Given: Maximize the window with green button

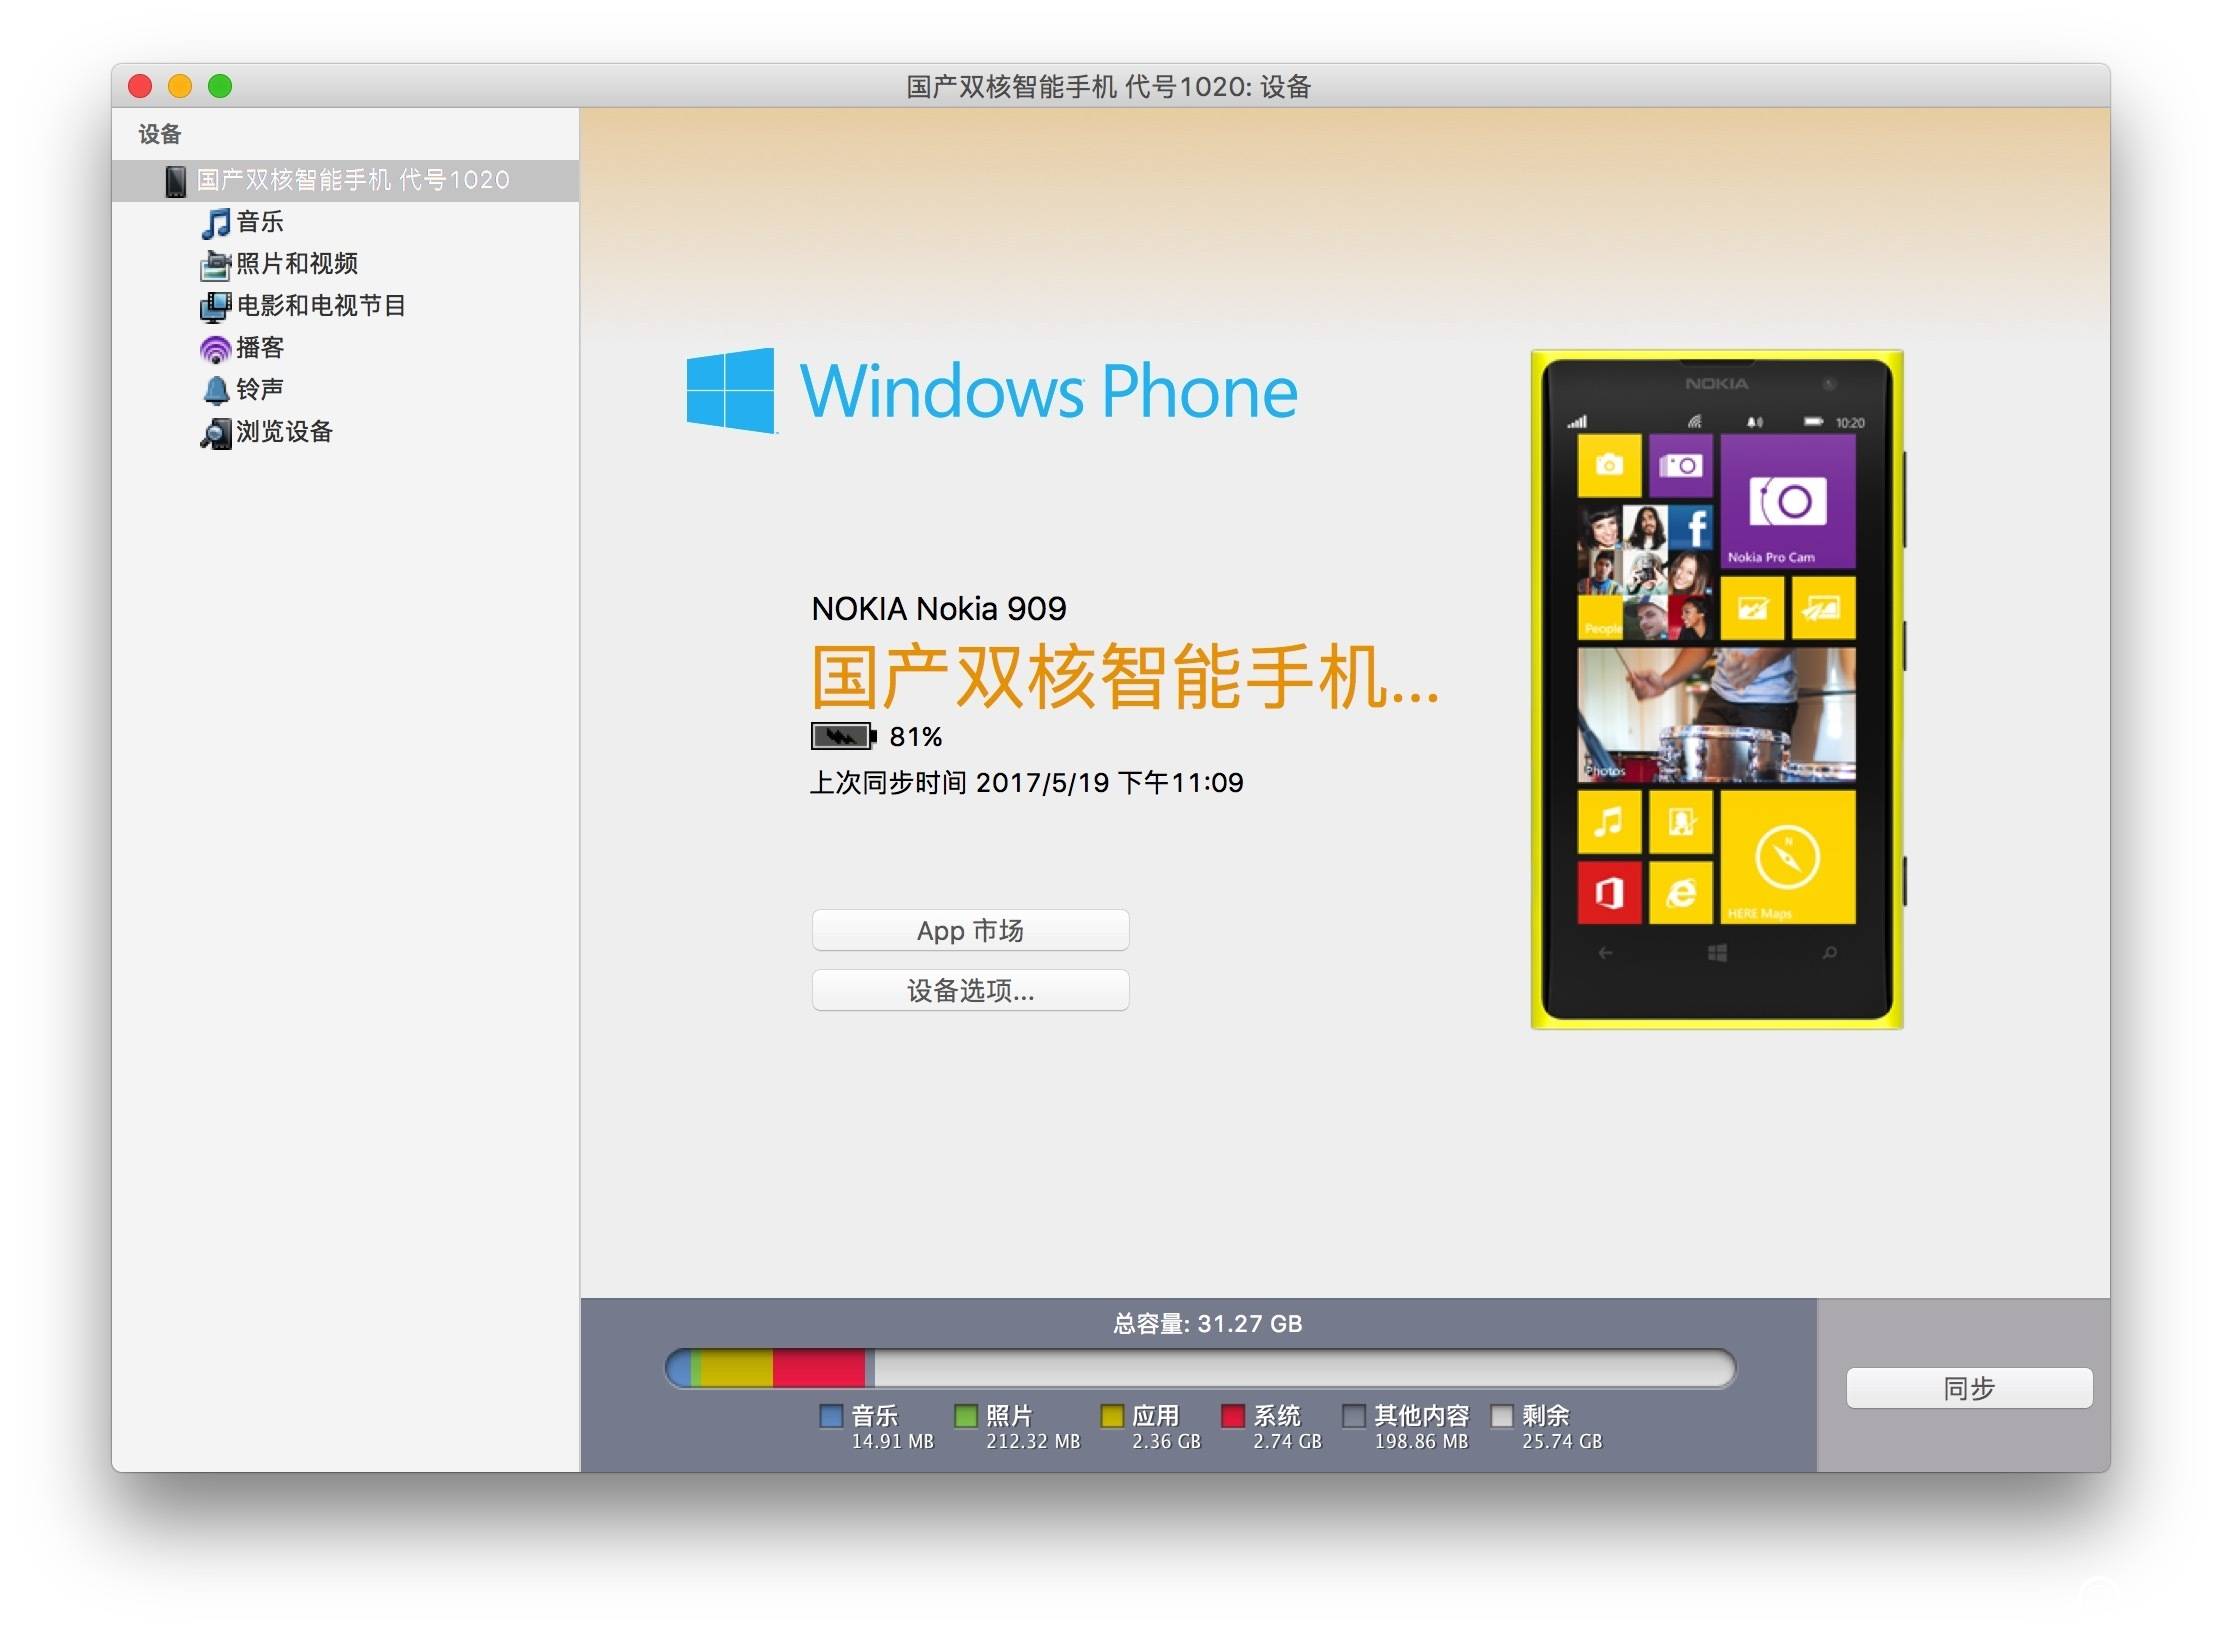Looking at the screenshot, I should [220, 87].
